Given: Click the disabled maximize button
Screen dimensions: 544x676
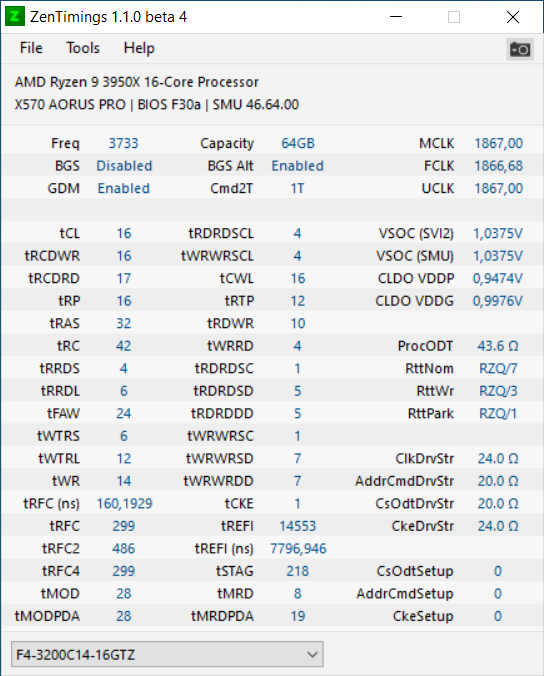Looking at the screenshot, I should (x=454, y=17).
